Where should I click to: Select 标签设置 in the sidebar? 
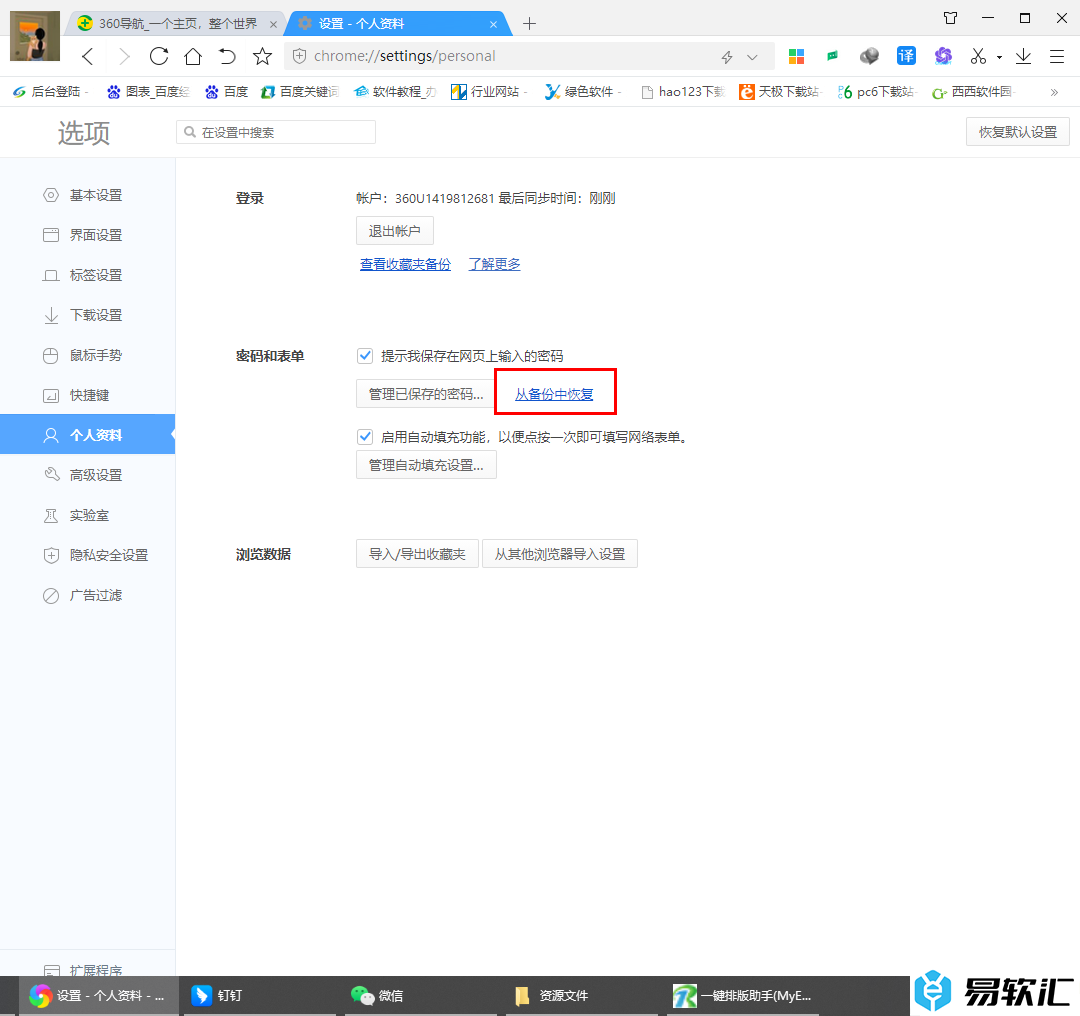(87, 275)
